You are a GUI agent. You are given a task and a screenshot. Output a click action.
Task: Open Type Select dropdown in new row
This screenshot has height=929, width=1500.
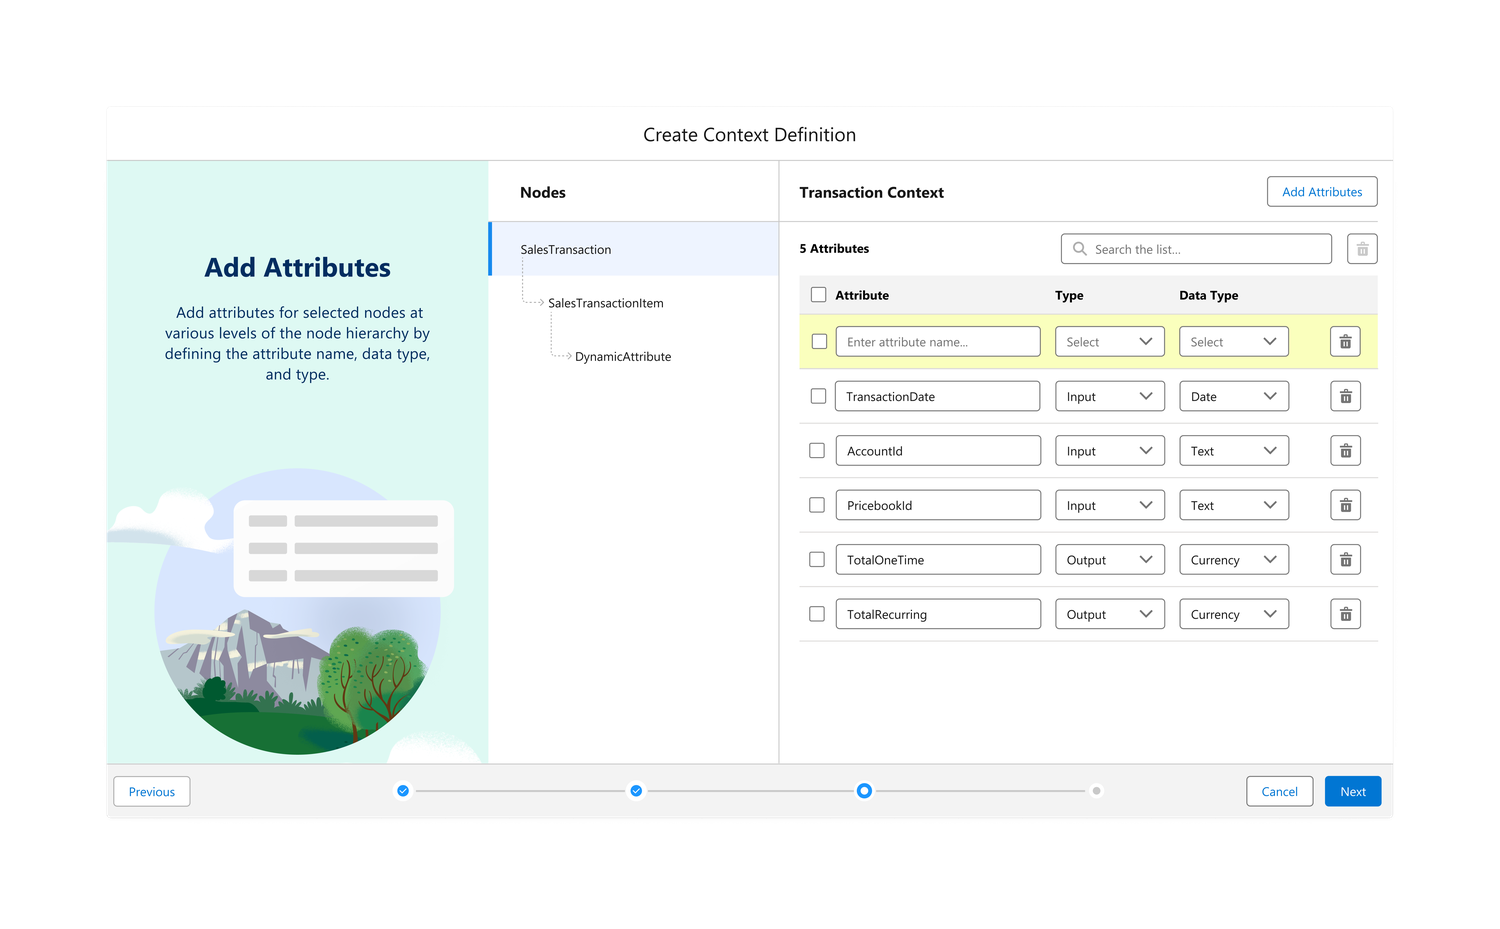(x=1110, y=342)
